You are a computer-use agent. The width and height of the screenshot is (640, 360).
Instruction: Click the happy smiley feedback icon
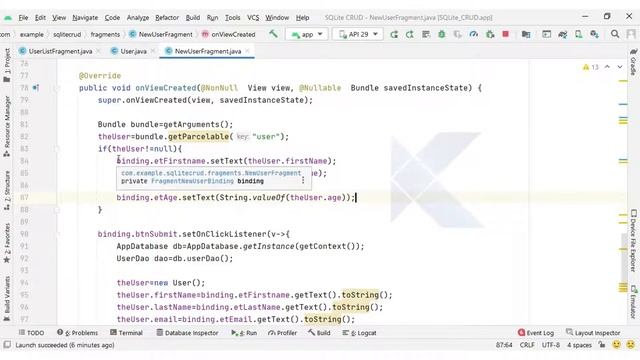[x=616, y=344]
